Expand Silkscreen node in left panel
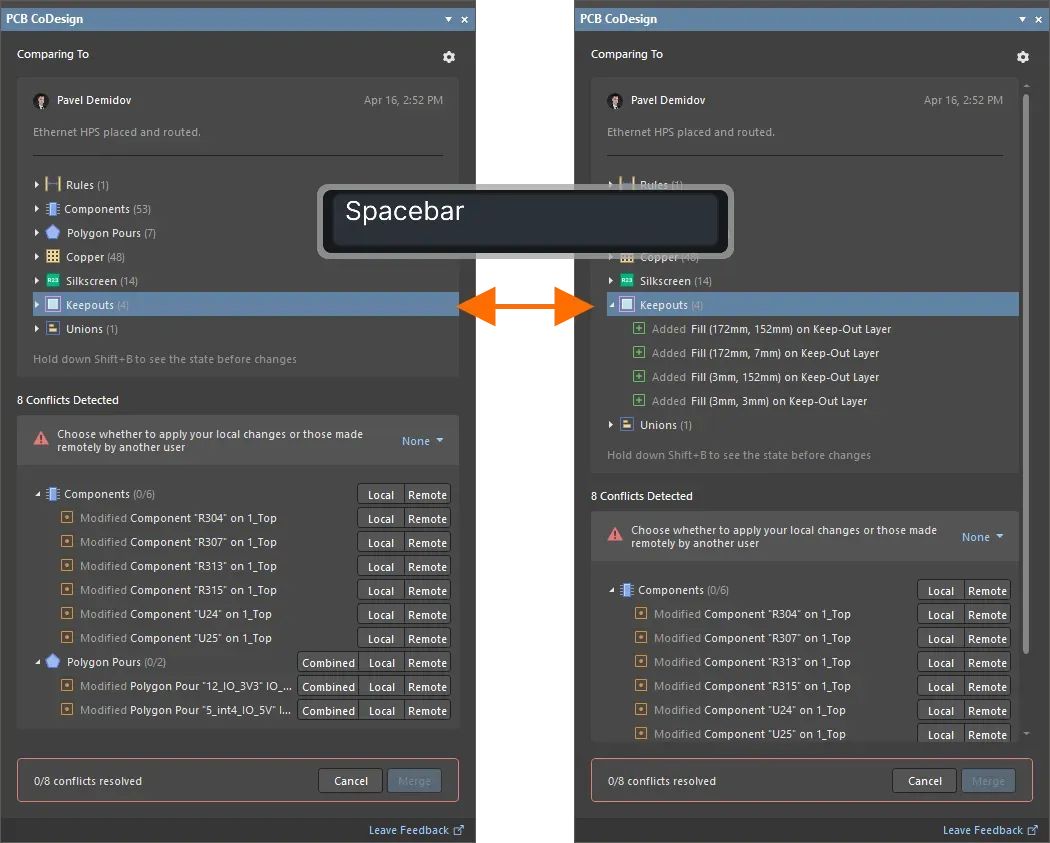The height and width of the screenshot is (843, 1050). (36, 281)
